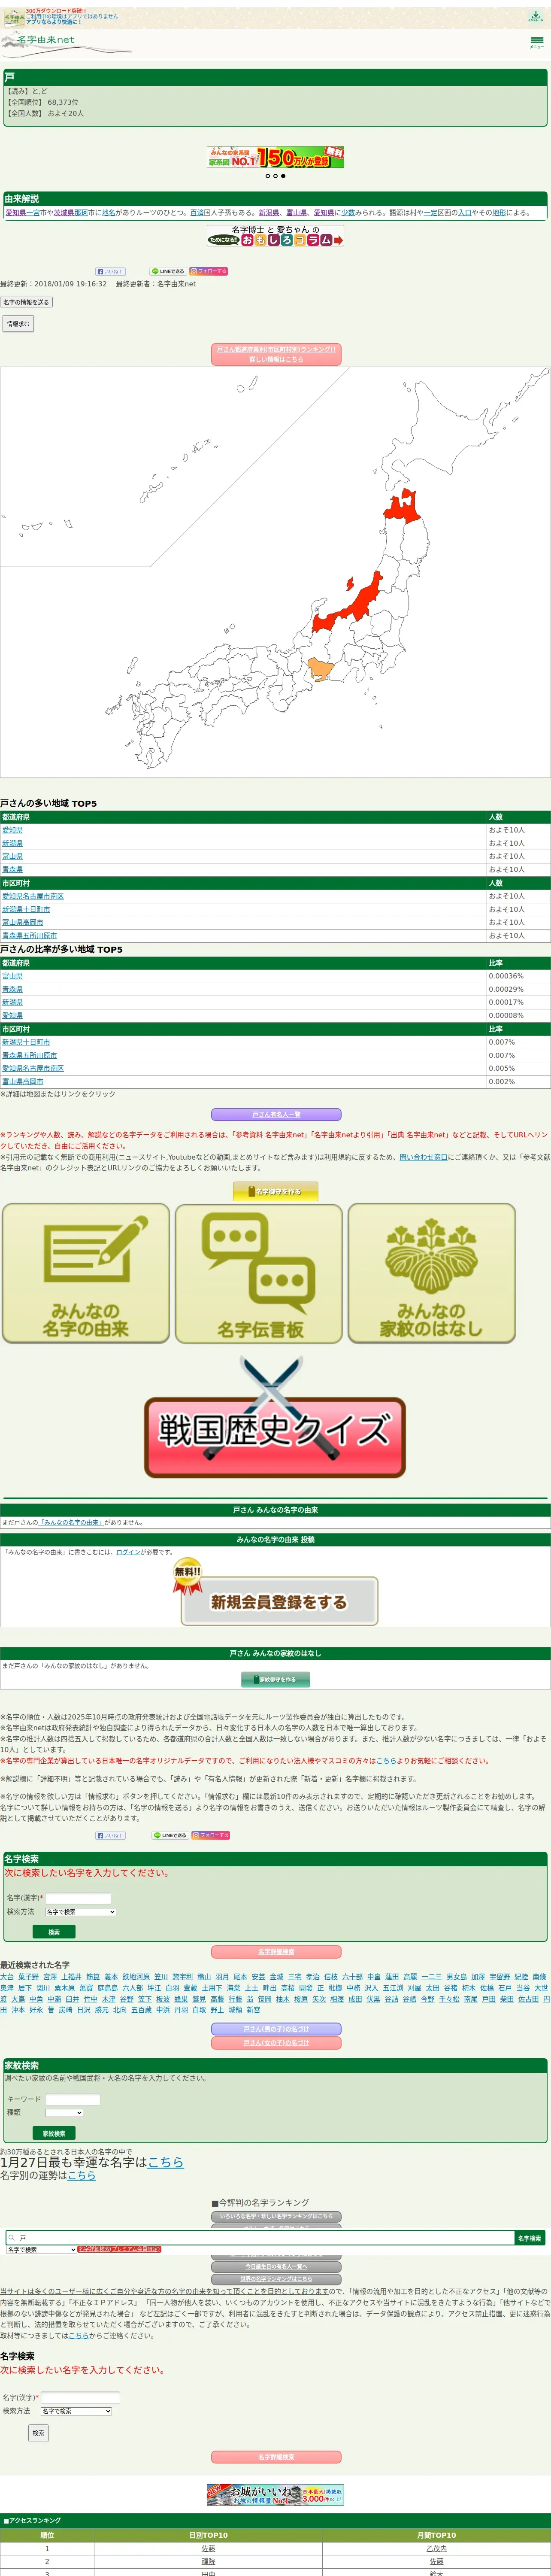Open the bottom 検索方法 dropdown

(x=76, y=2411)
